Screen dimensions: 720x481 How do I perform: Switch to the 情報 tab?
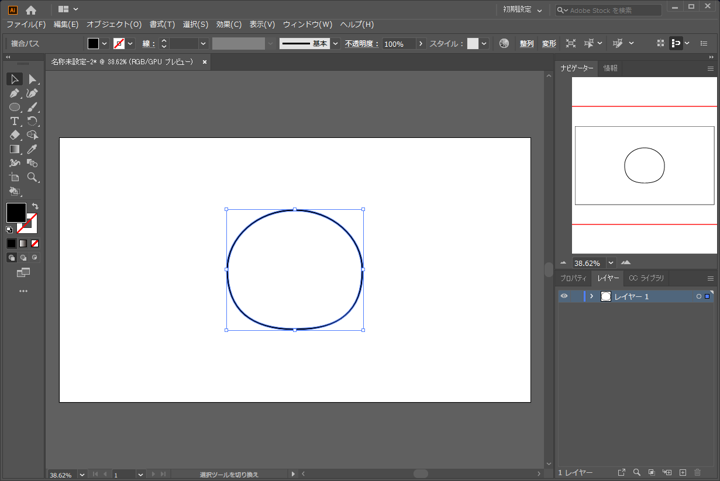coord(610,68)
